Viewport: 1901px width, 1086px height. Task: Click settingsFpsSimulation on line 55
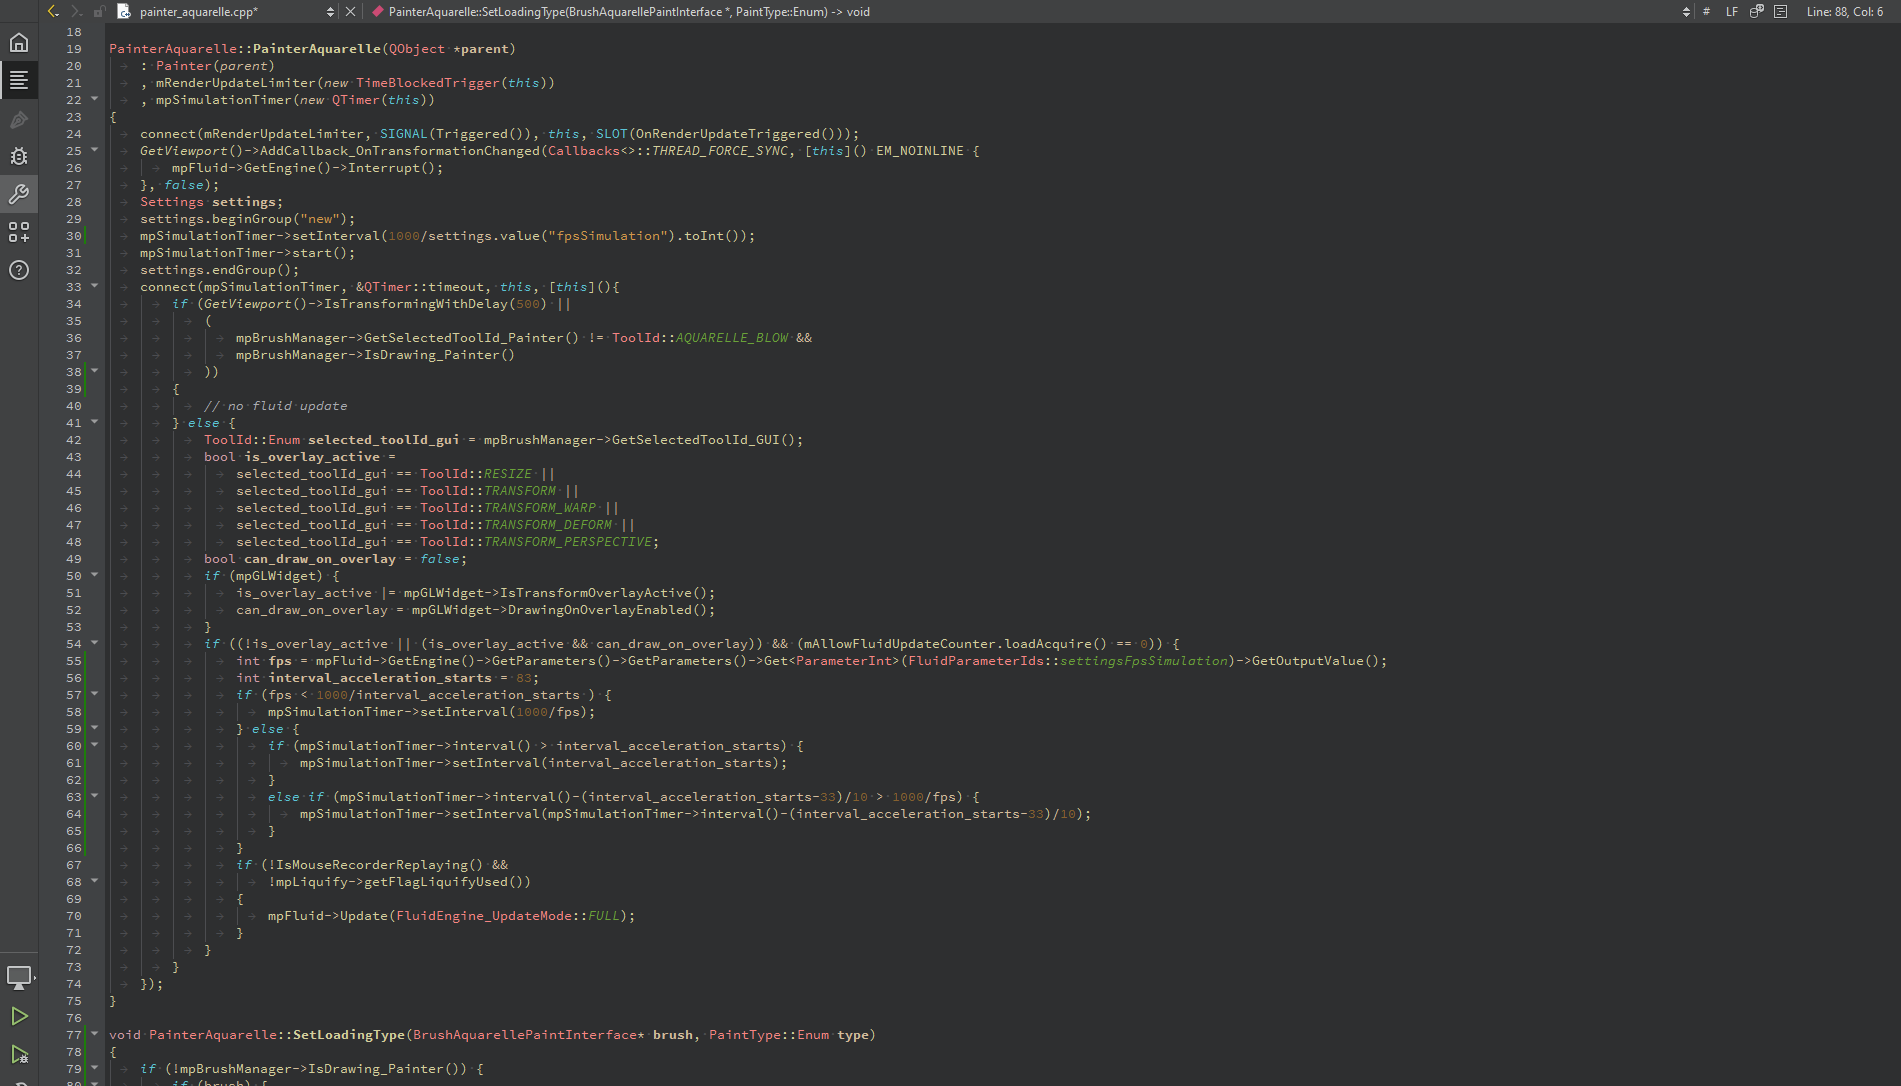click(x=1144, y=661)
